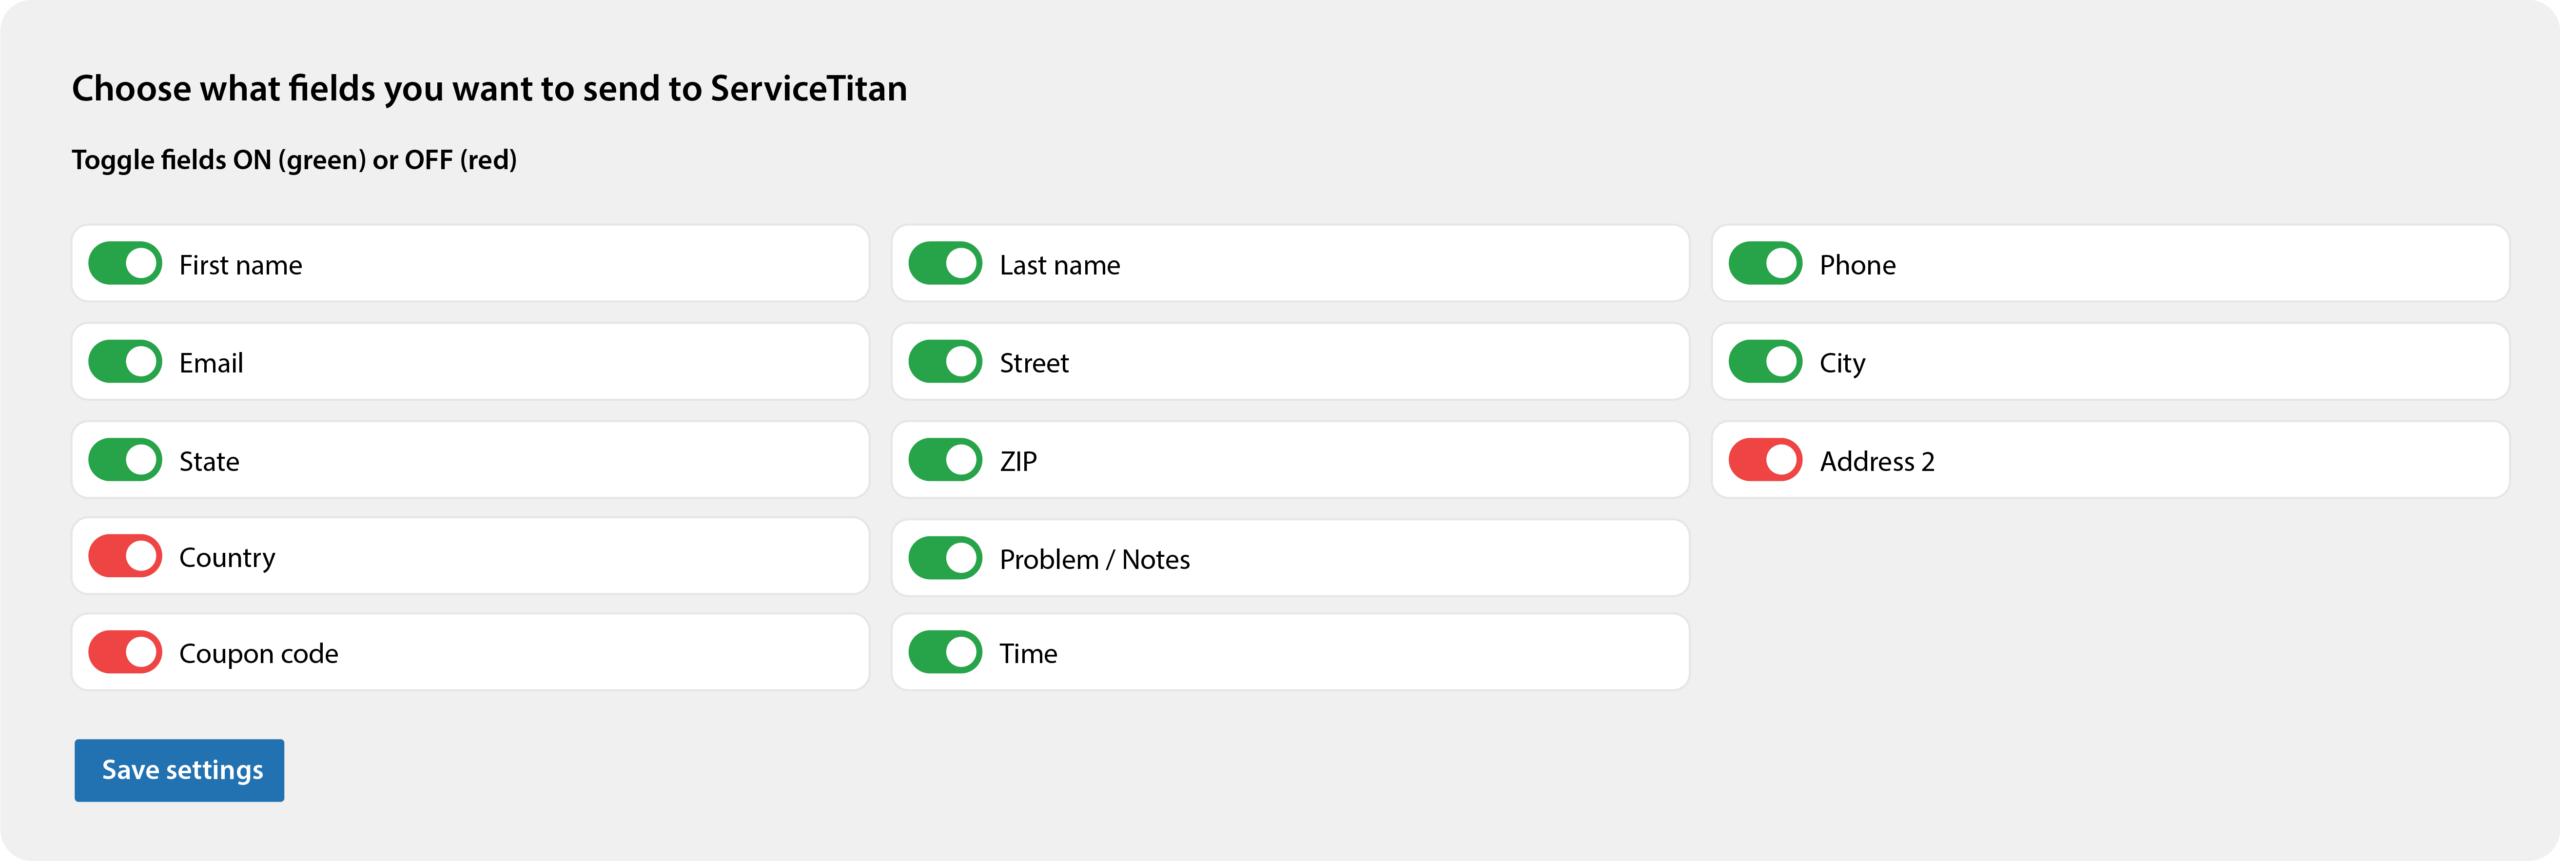This screenshot has height=861, width=2560.
Task: Enable the Coupon code field
Action: [x=125, y=652]
